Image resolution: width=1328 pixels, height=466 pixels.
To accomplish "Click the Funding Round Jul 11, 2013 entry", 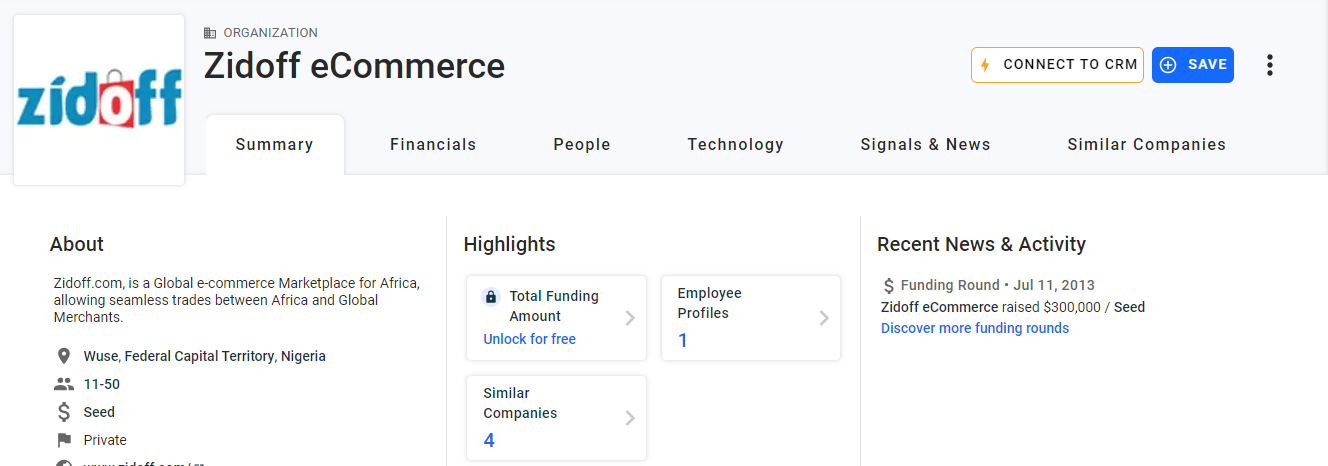I will (x=998, y=285).
